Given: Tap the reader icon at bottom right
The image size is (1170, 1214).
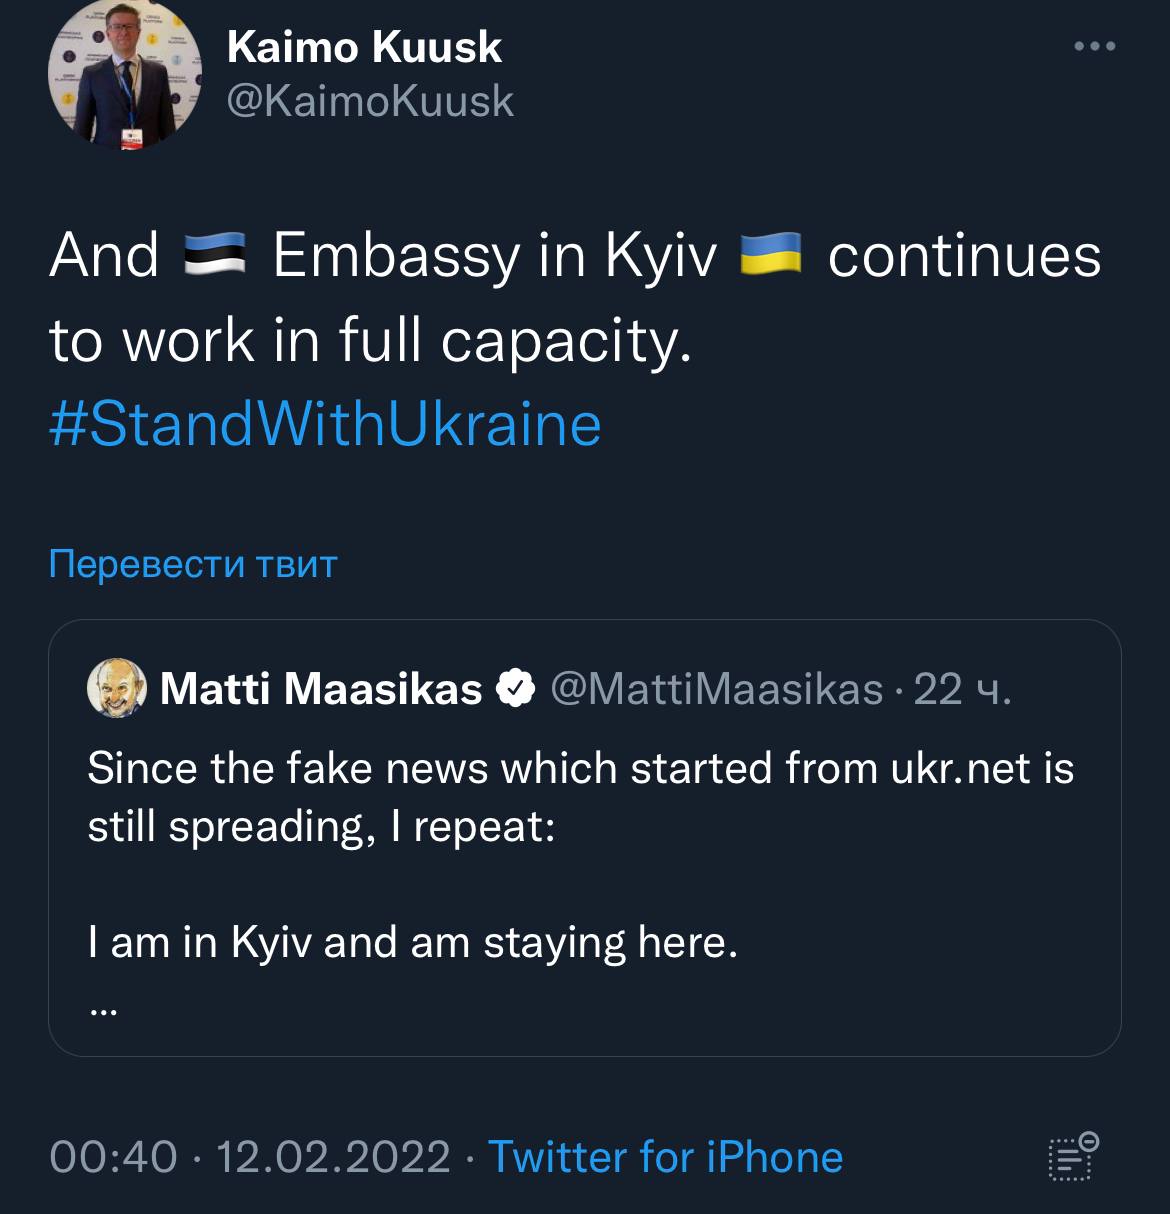Looking at the screenshot, I should pyautogui.click(x=1073, y=1158).
